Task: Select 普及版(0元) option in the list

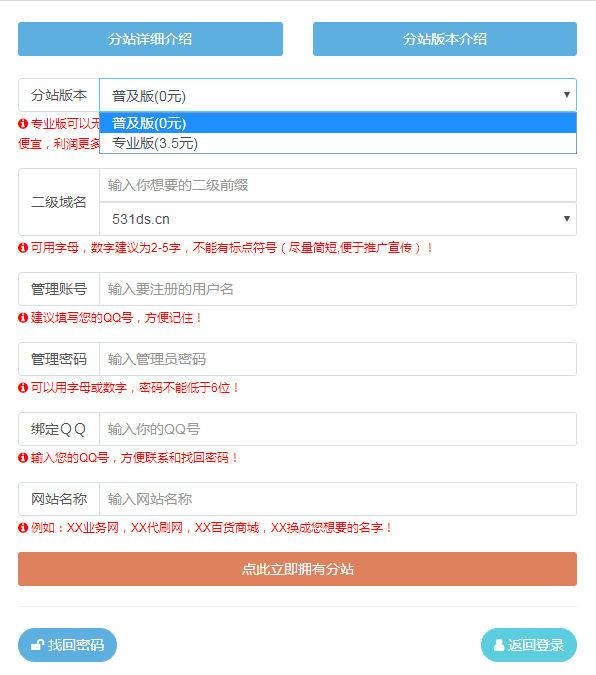Action: tap(338, 123)
